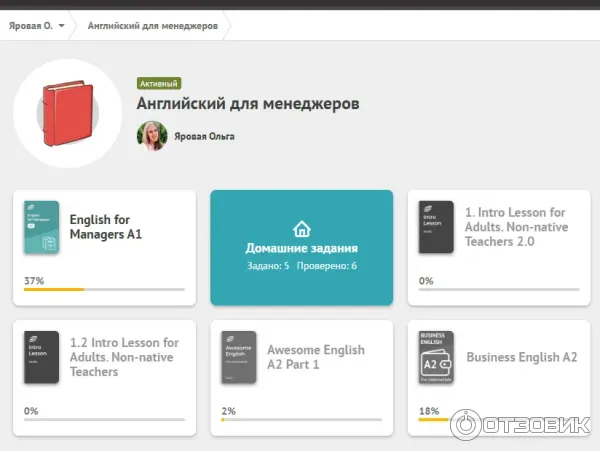Click the 37% progress label
The height and width of the screenshot is (451, 600).
pos(34,281)
